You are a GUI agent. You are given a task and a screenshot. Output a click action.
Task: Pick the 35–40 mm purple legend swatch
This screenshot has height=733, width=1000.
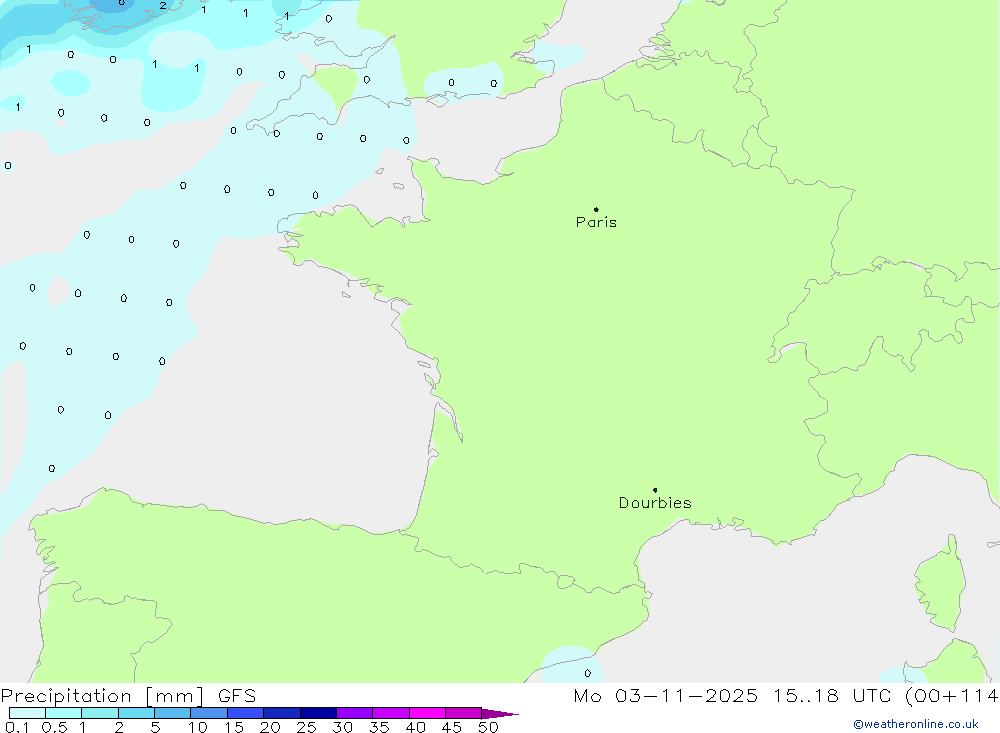(391, 713)
